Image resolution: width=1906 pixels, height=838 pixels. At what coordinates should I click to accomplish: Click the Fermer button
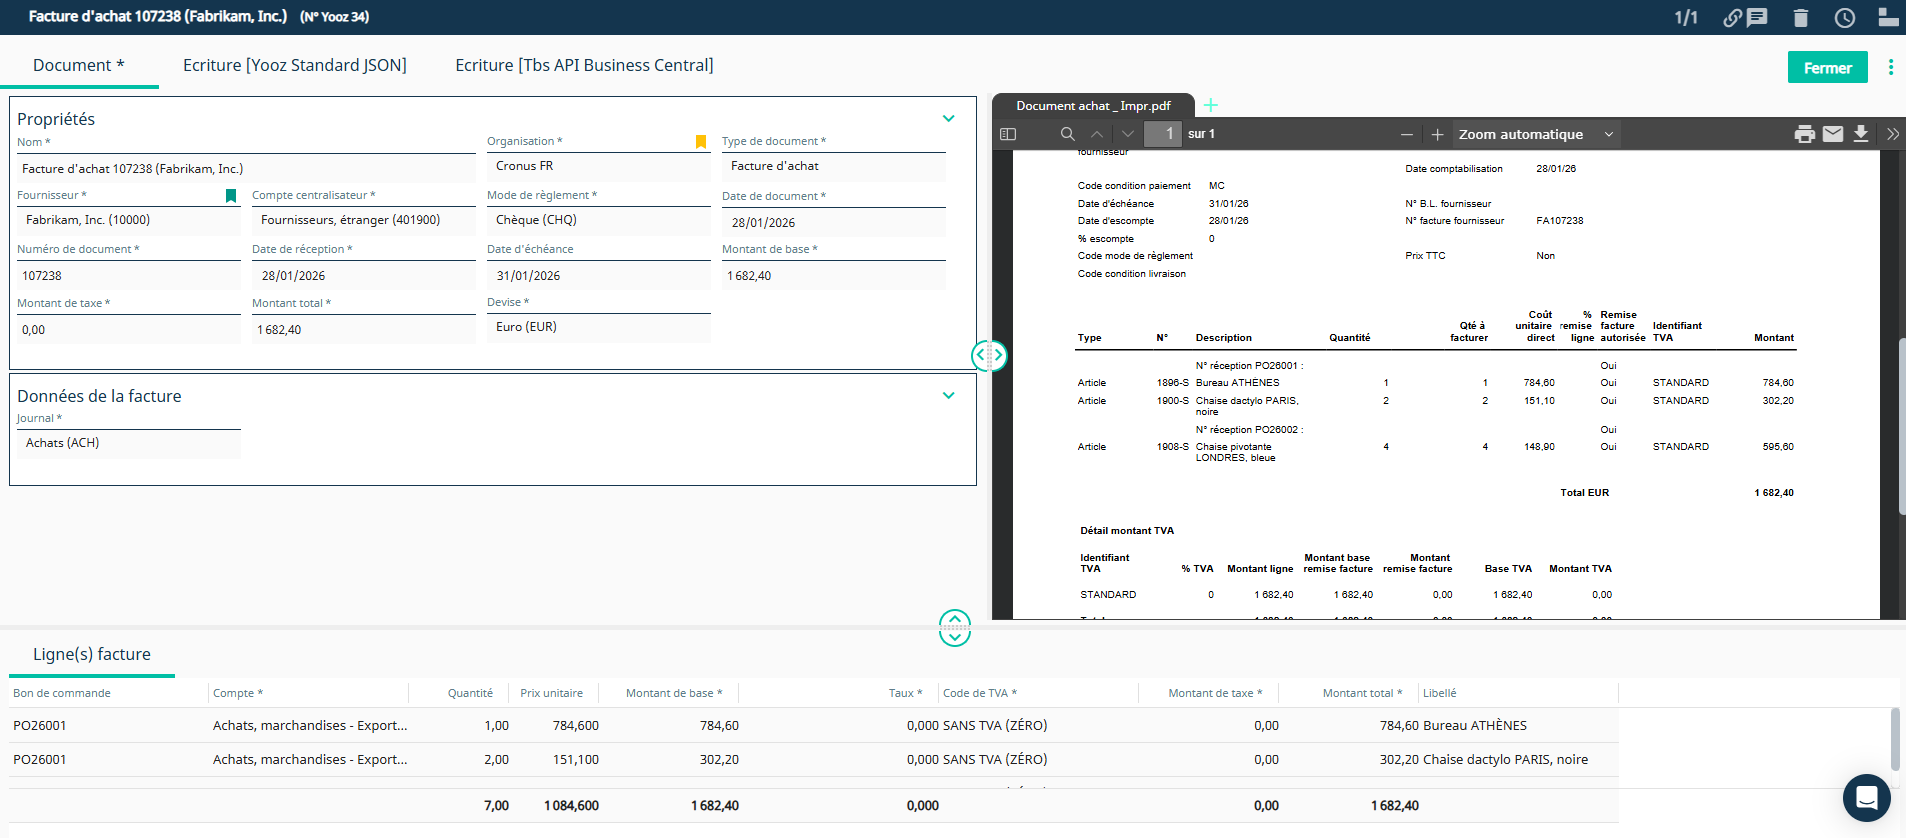pyautogui.click(x=1827, y=68)
